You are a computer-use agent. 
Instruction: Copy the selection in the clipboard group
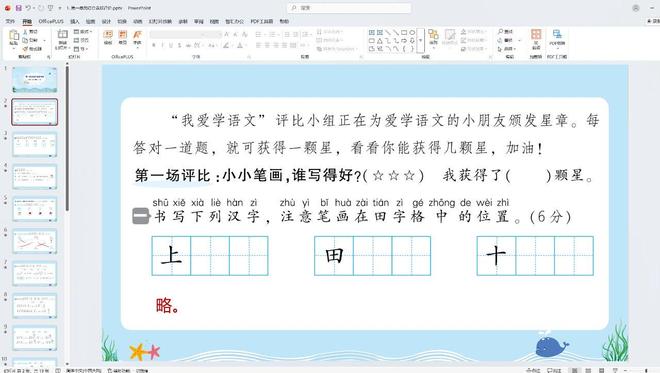coord(30,40)
